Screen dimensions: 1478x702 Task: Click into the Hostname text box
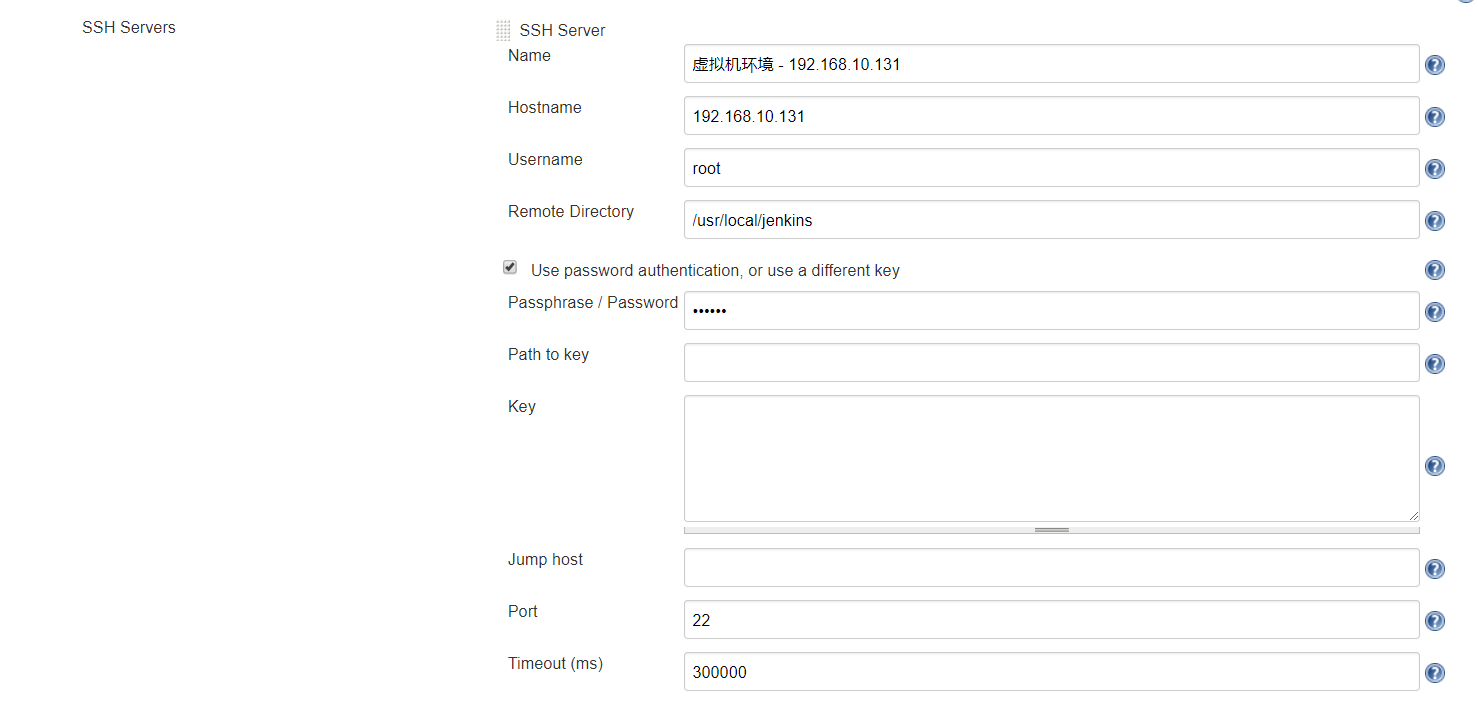point(1050,116)
